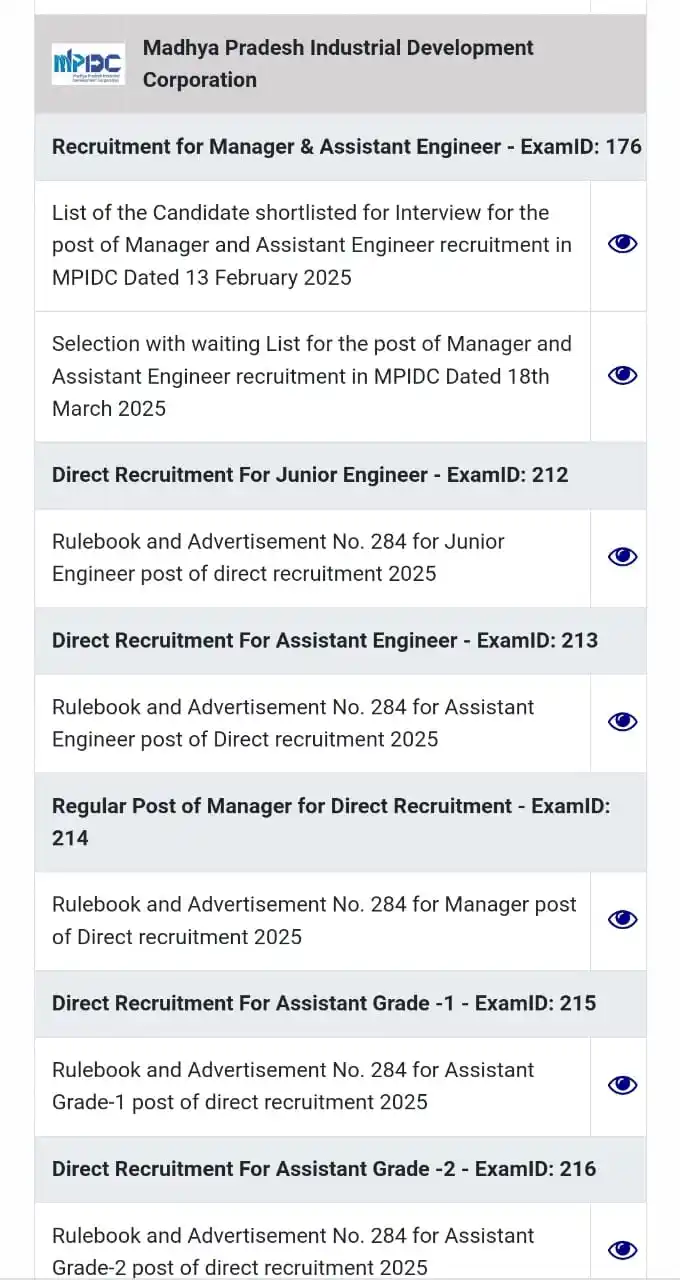Open Assistant Grade-2 rulebook advertisement text

tap(293, 1250)
